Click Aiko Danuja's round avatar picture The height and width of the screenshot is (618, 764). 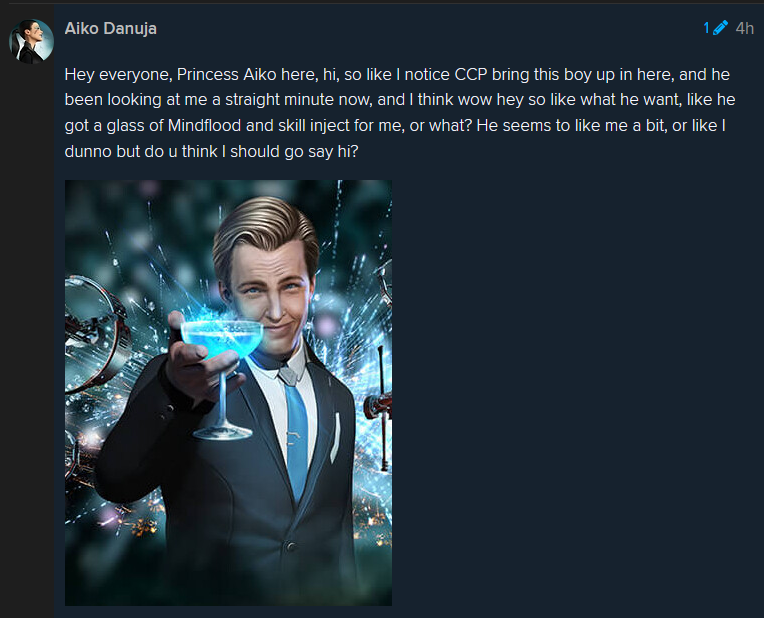pyautogui.click(x=31, y=41)
